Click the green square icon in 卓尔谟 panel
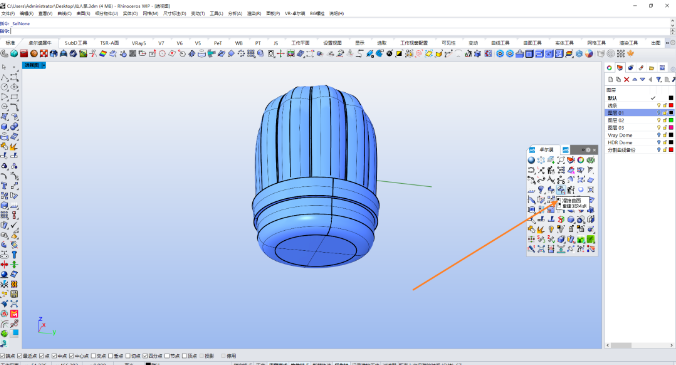The width and height of the screenshot is (676, 365). (x=591, y=239)
